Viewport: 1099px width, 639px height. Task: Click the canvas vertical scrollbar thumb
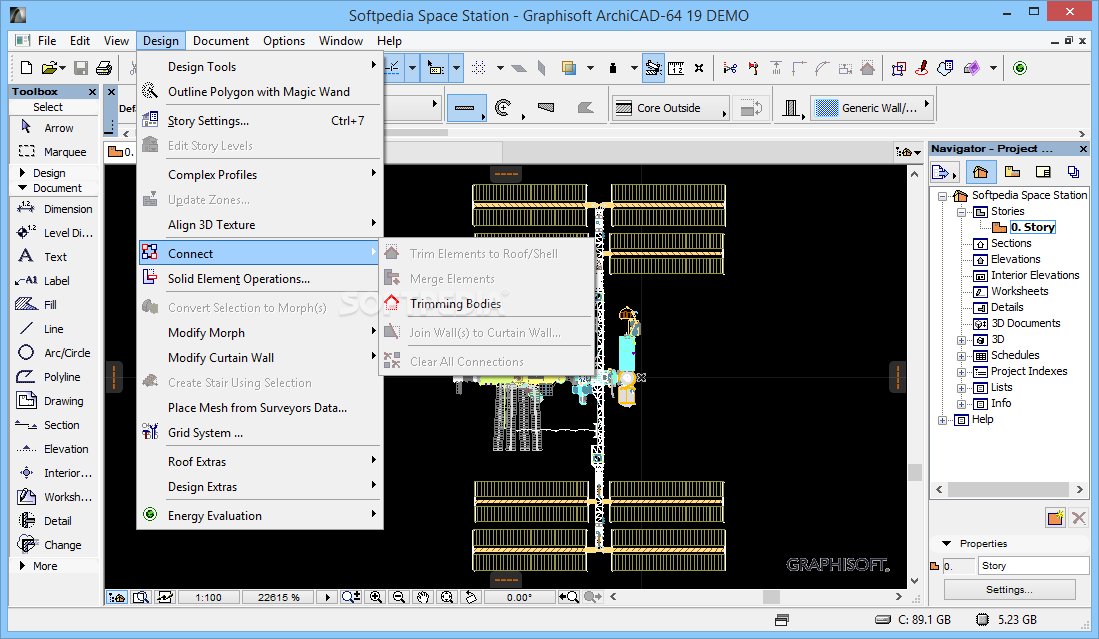[914, 472]
